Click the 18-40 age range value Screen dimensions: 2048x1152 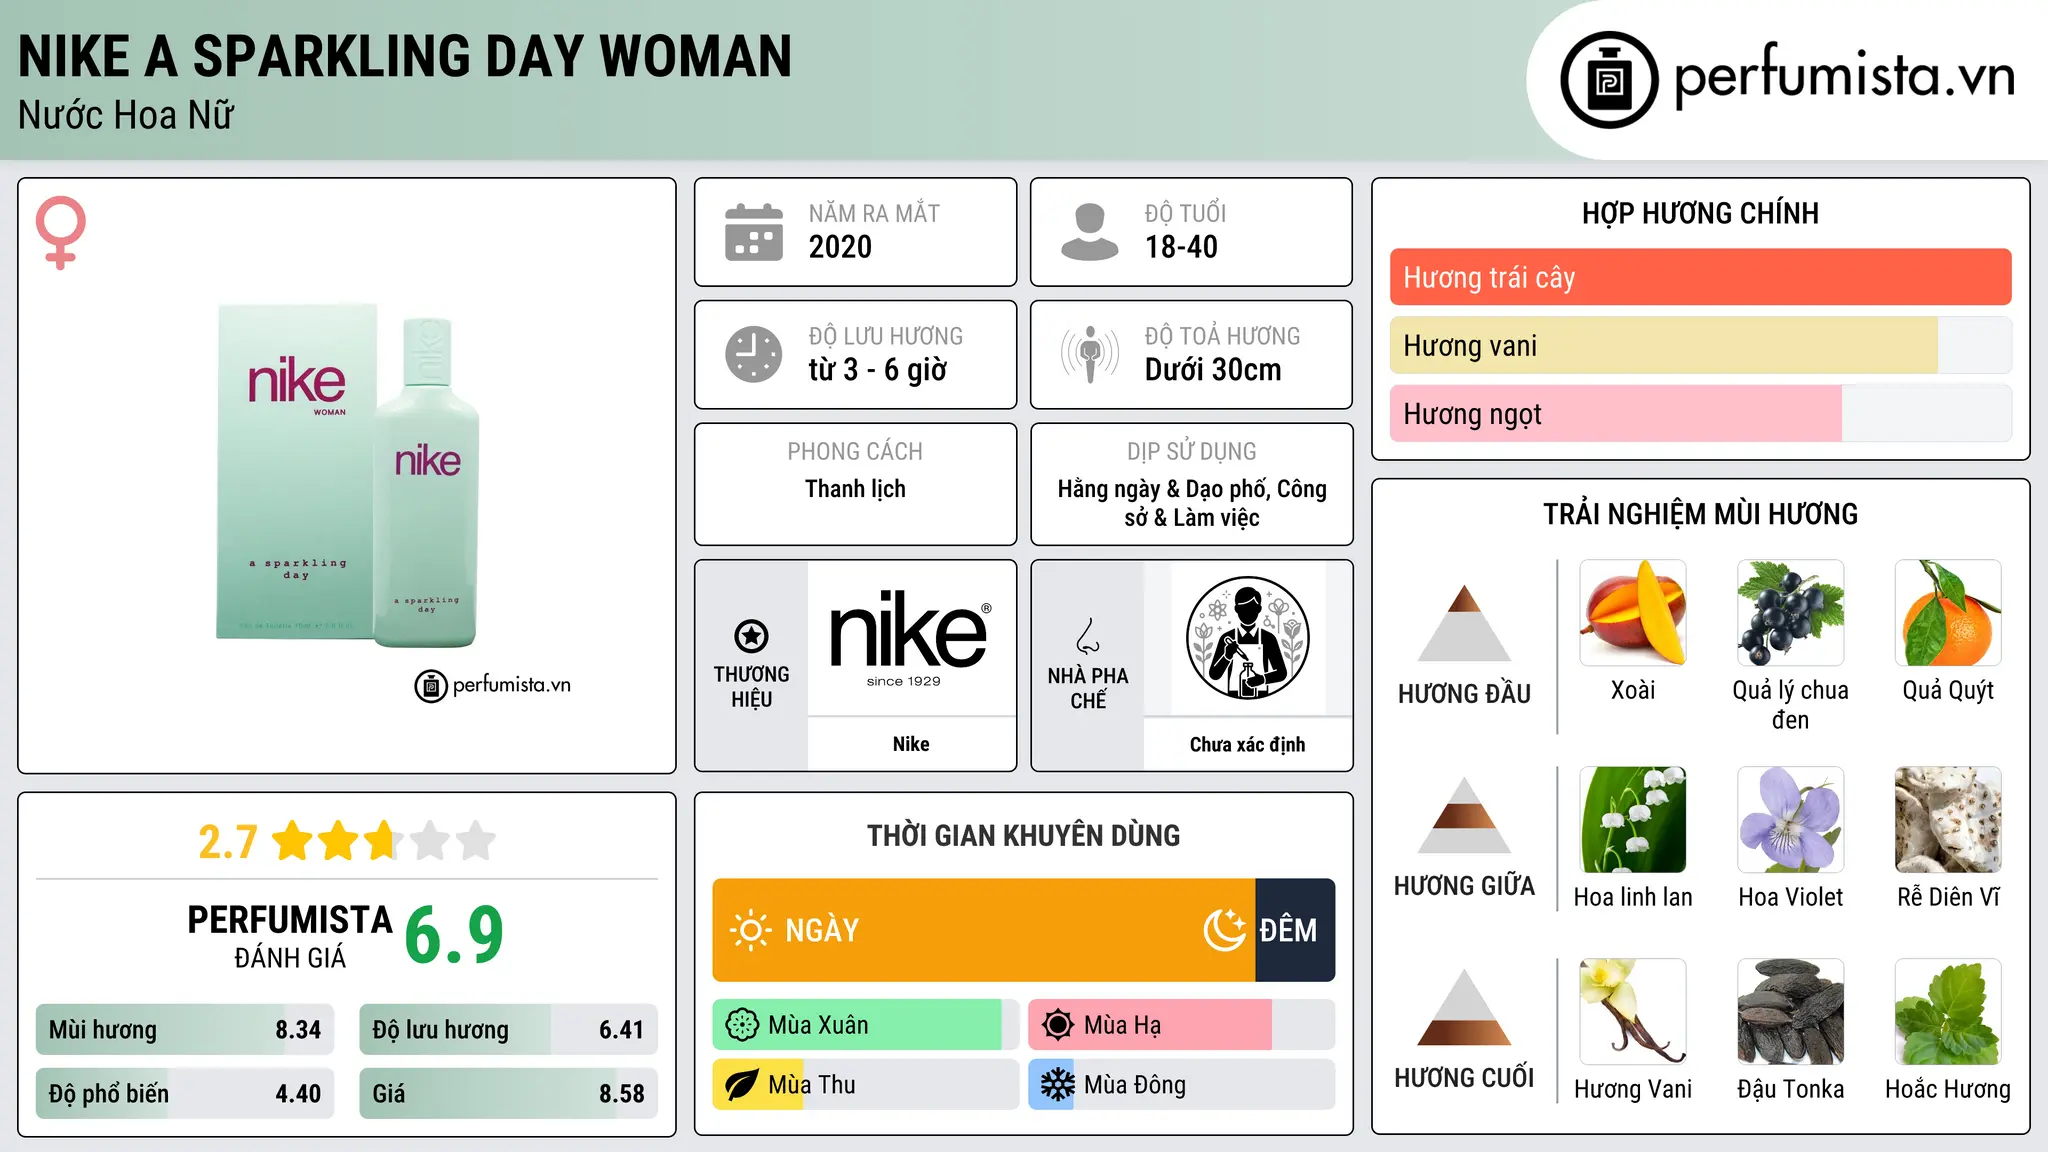pyautogui.click(x=1181, y=247)
